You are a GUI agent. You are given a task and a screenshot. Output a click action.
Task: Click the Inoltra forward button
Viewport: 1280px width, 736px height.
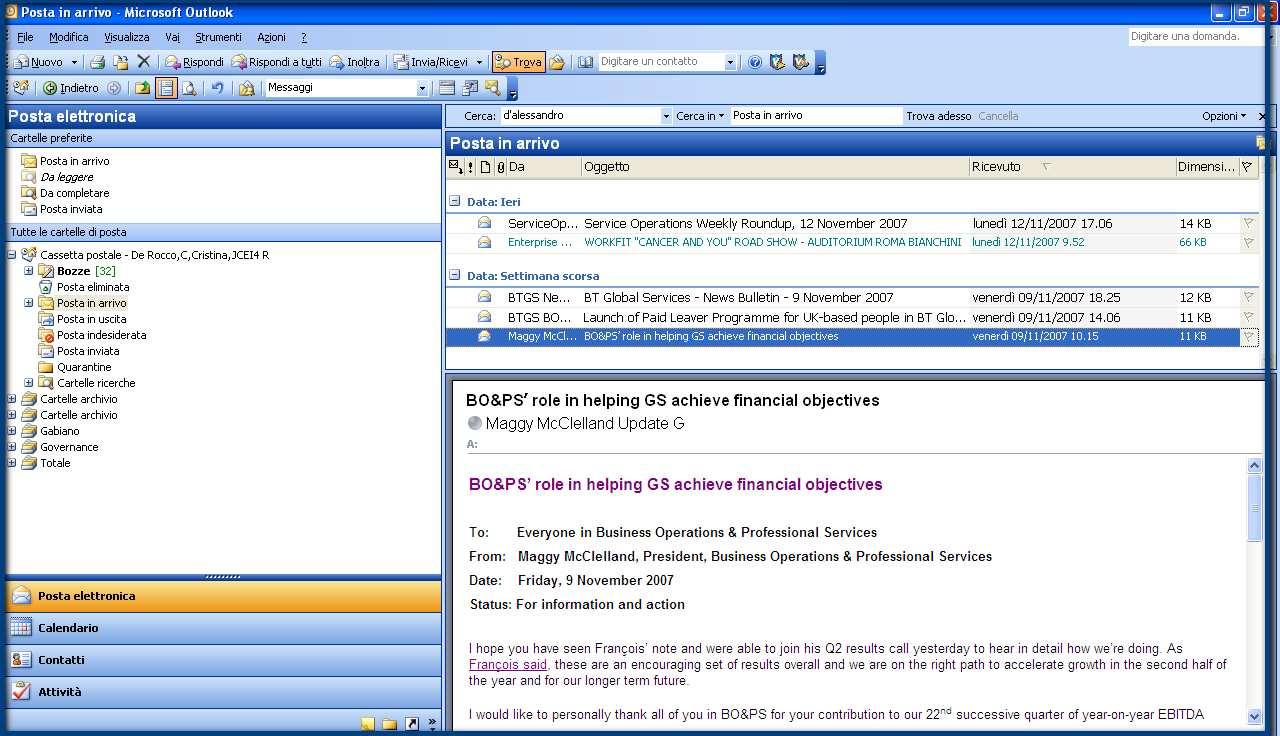[354, 62]
